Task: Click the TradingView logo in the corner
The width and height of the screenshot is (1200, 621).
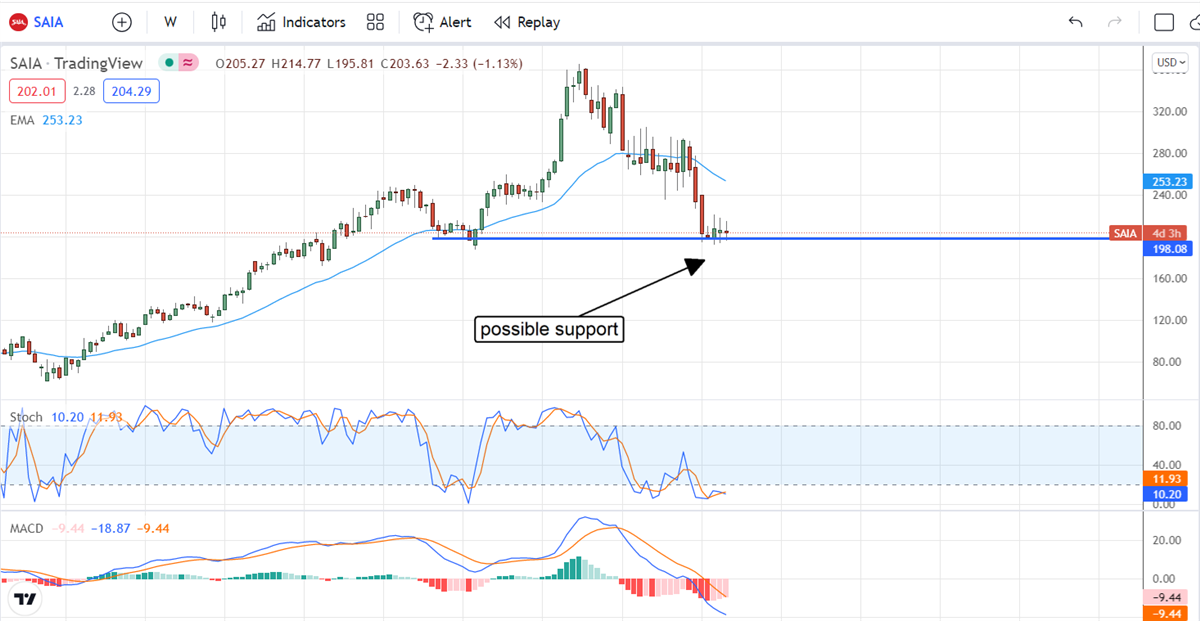Action: pyautogui.click(x=25, y=599)
